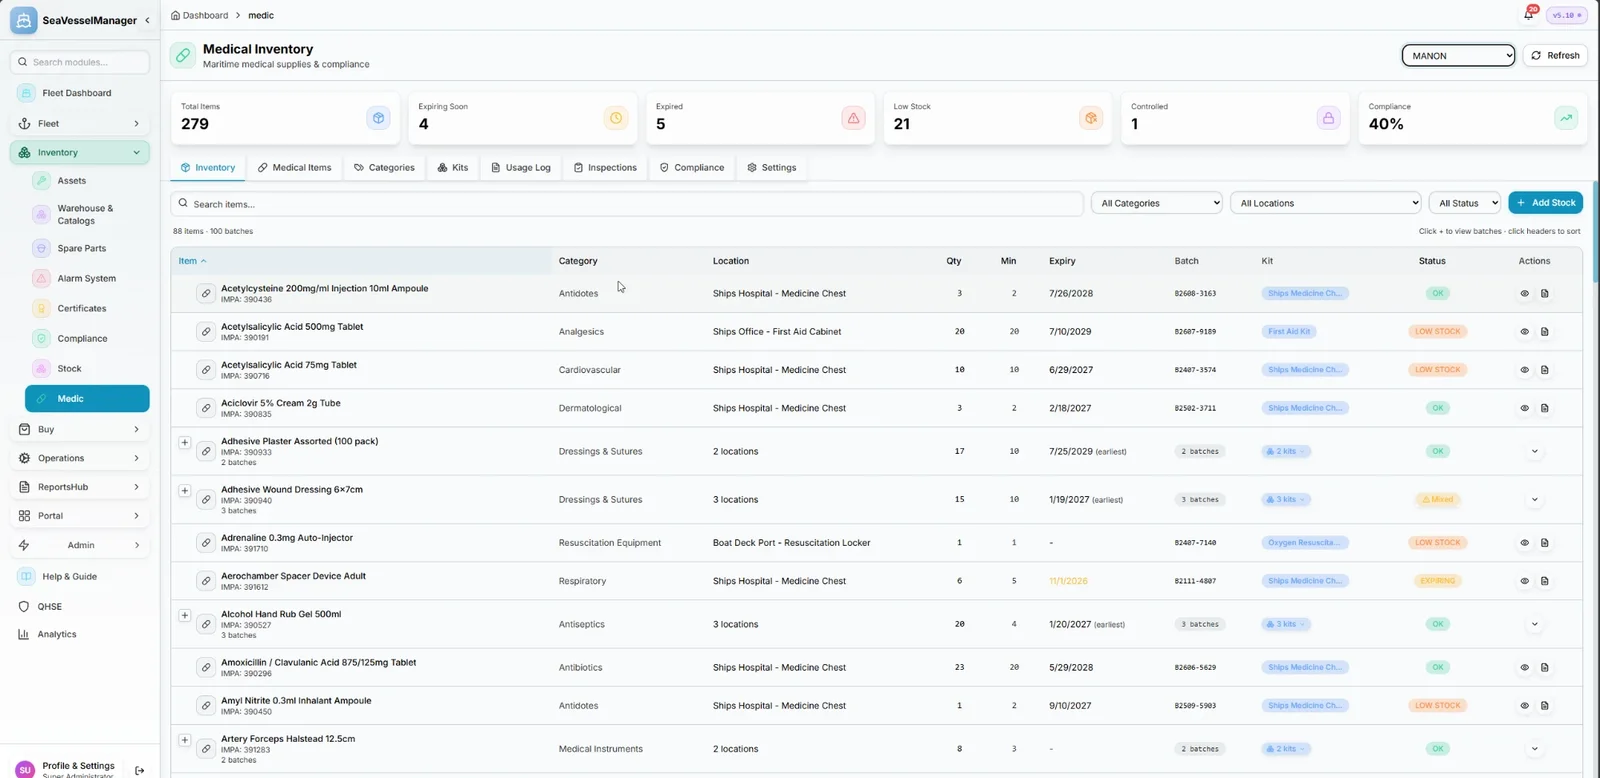Expand Adhesive Plaster Assorted batches
Viewport: 1600px width, 778px height.
[185, 442]
